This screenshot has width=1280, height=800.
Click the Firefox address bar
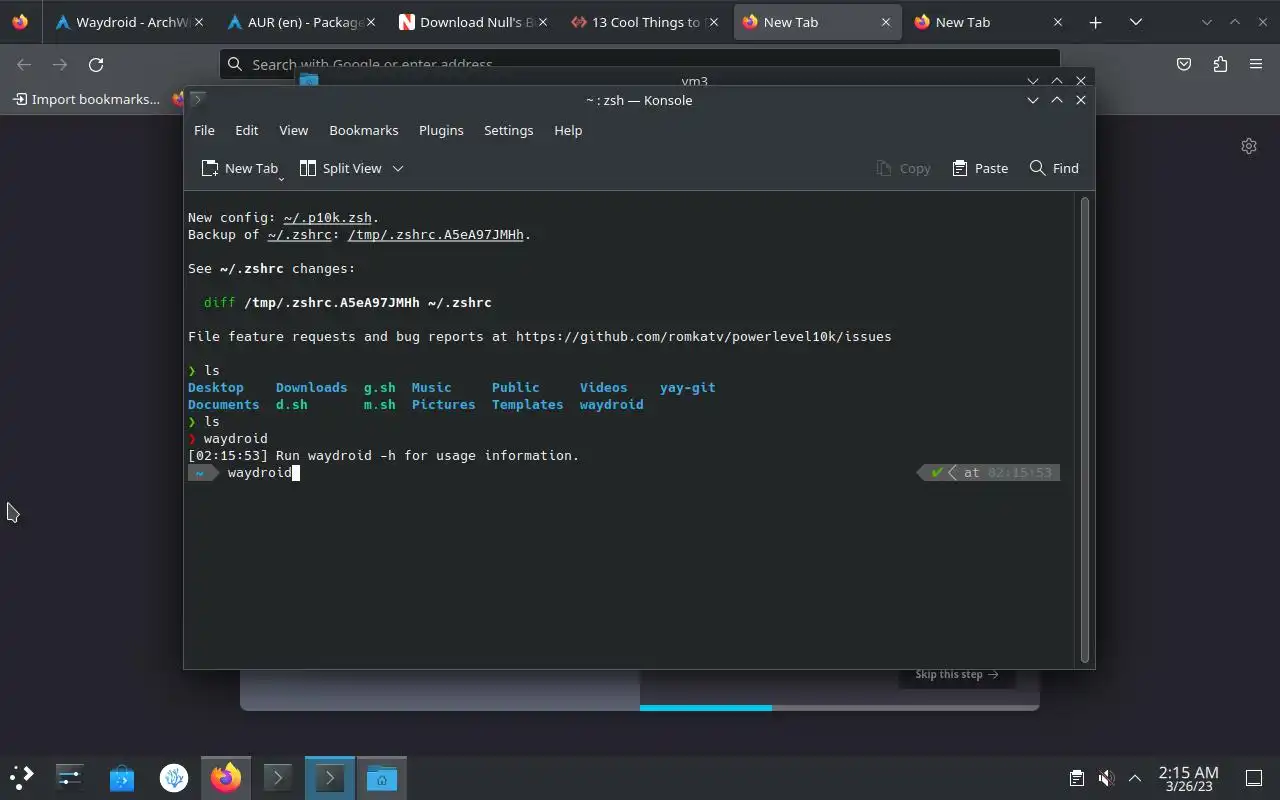click(x=640, y=64)
